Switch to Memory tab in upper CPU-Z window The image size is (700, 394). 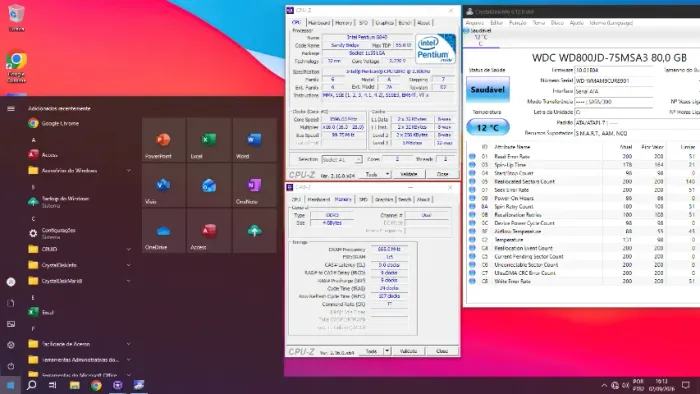(x=343, y=22)
